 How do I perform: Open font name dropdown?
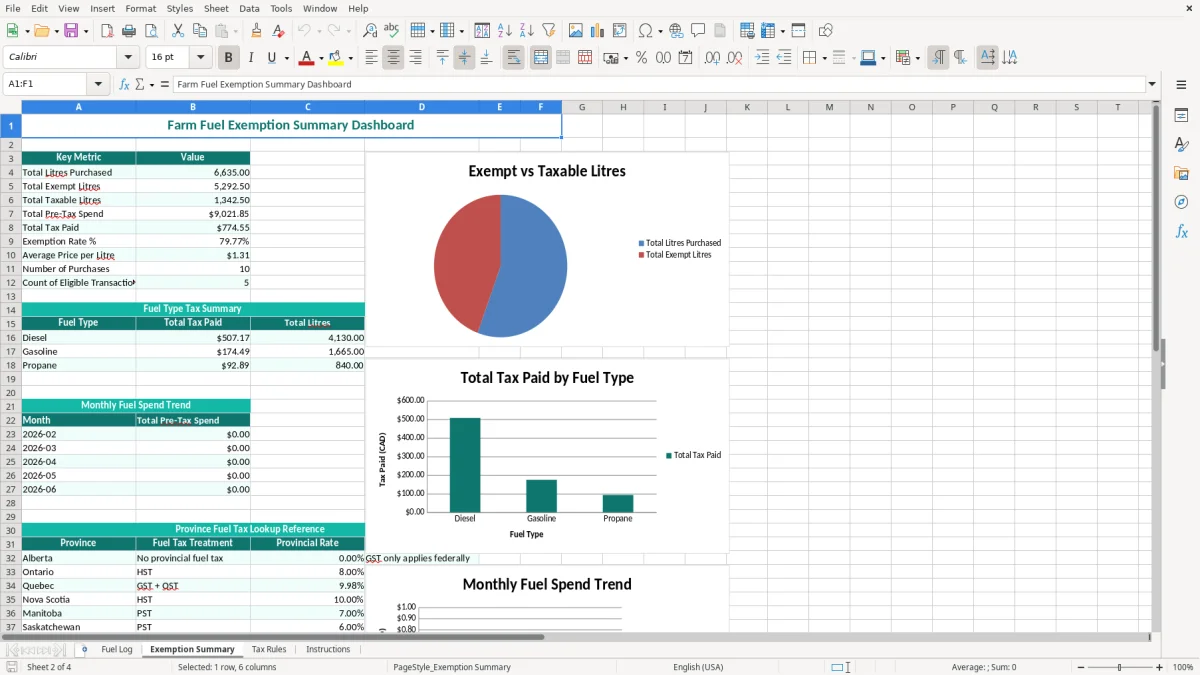click(x=128, y=58)
